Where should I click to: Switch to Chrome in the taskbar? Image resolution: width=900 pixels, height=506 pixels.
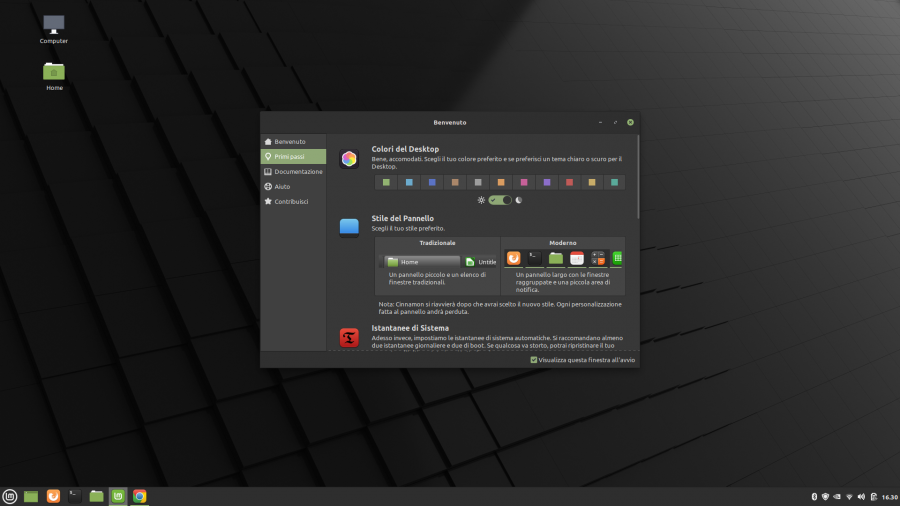click(139, 496)
